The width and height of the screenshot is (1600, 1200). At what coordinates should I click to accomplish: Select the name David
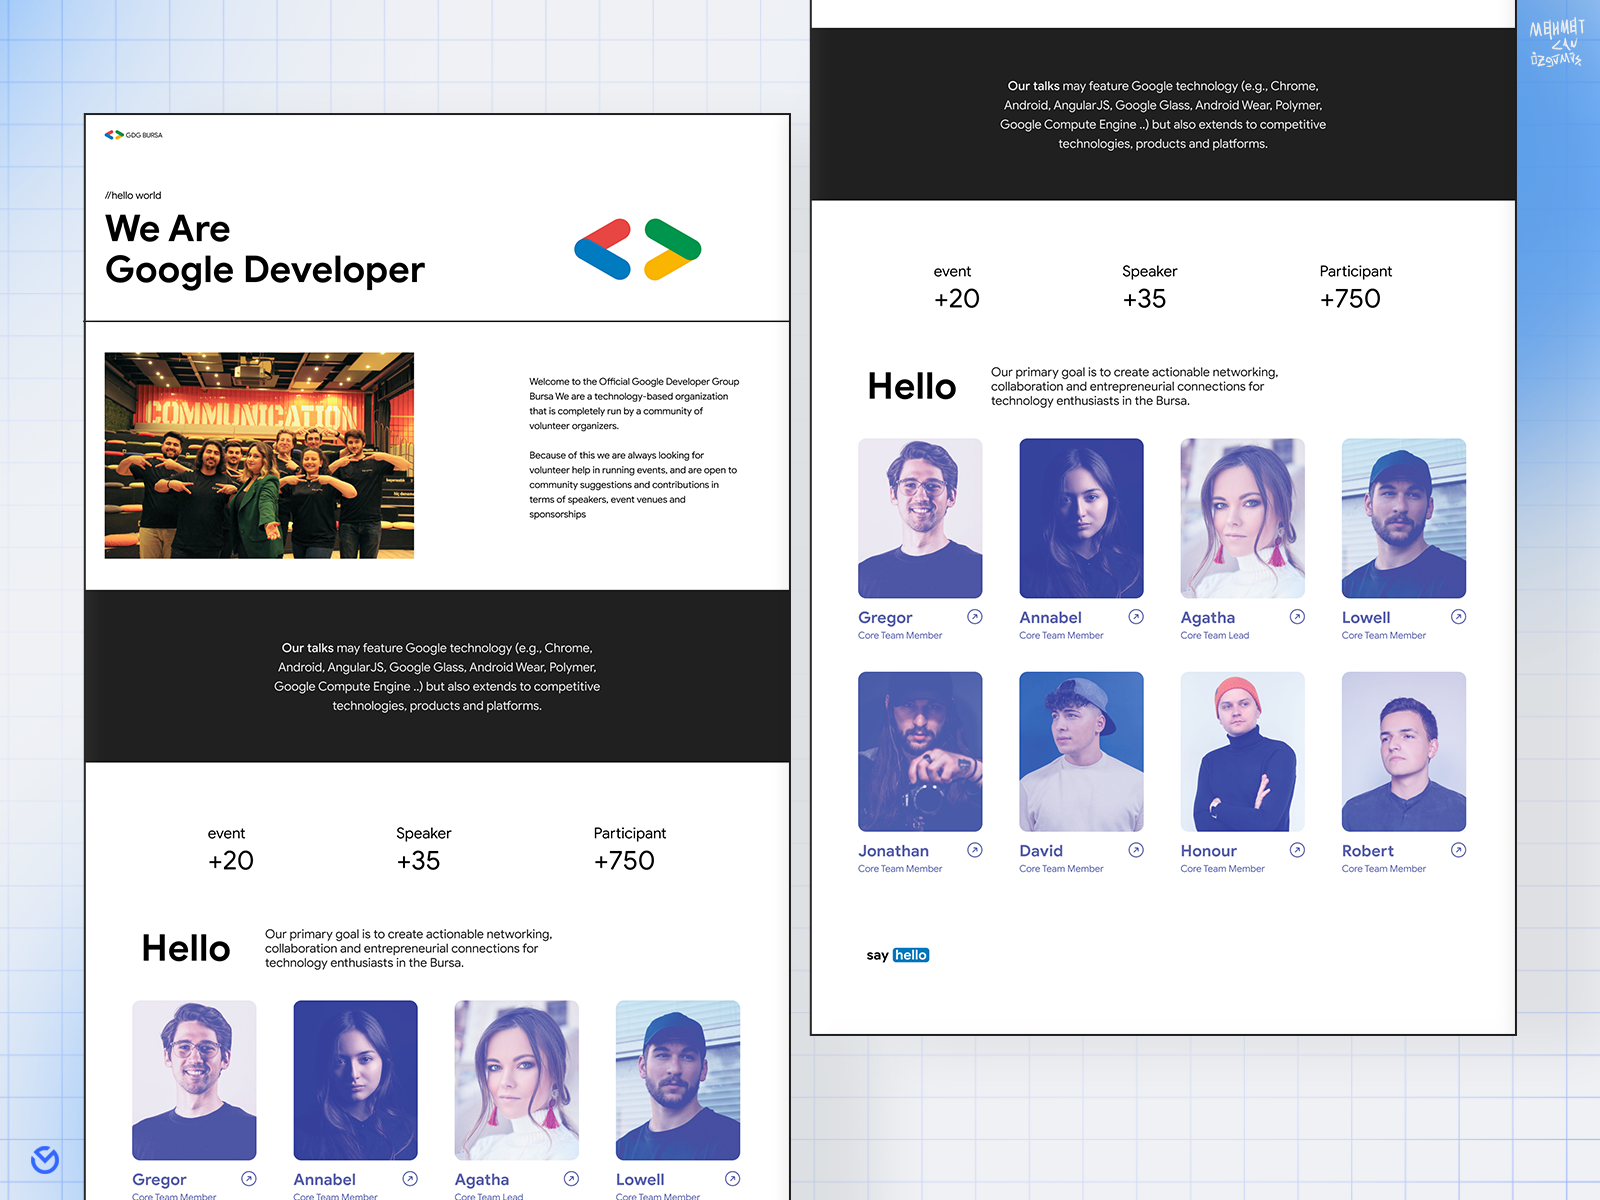point(1041,851)
